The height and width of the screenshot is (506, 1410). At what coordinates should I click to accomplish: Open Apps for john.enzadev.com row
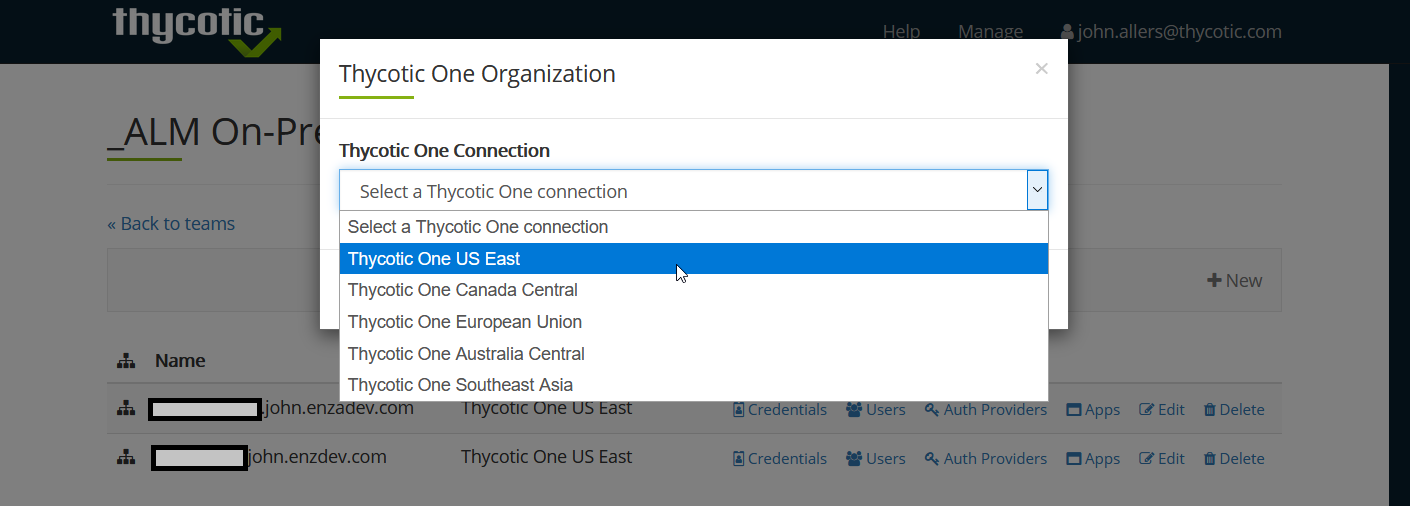click(1093, 410)
